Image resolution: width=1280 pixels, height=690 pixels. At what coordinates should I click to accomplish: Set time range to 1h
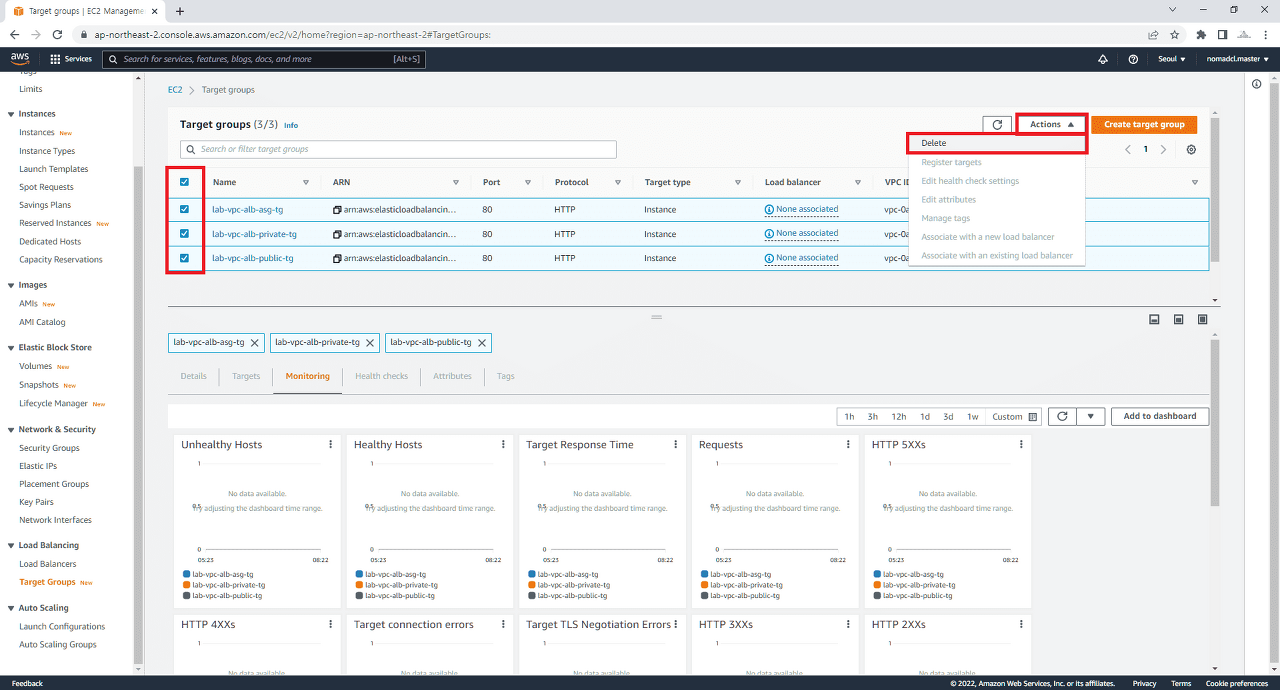click(849, 416)
